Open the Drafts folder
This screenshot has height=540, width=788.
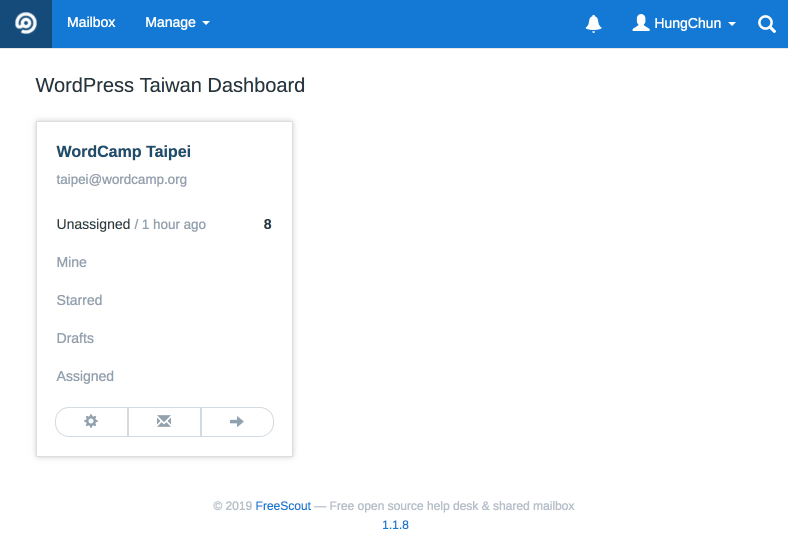75,338
